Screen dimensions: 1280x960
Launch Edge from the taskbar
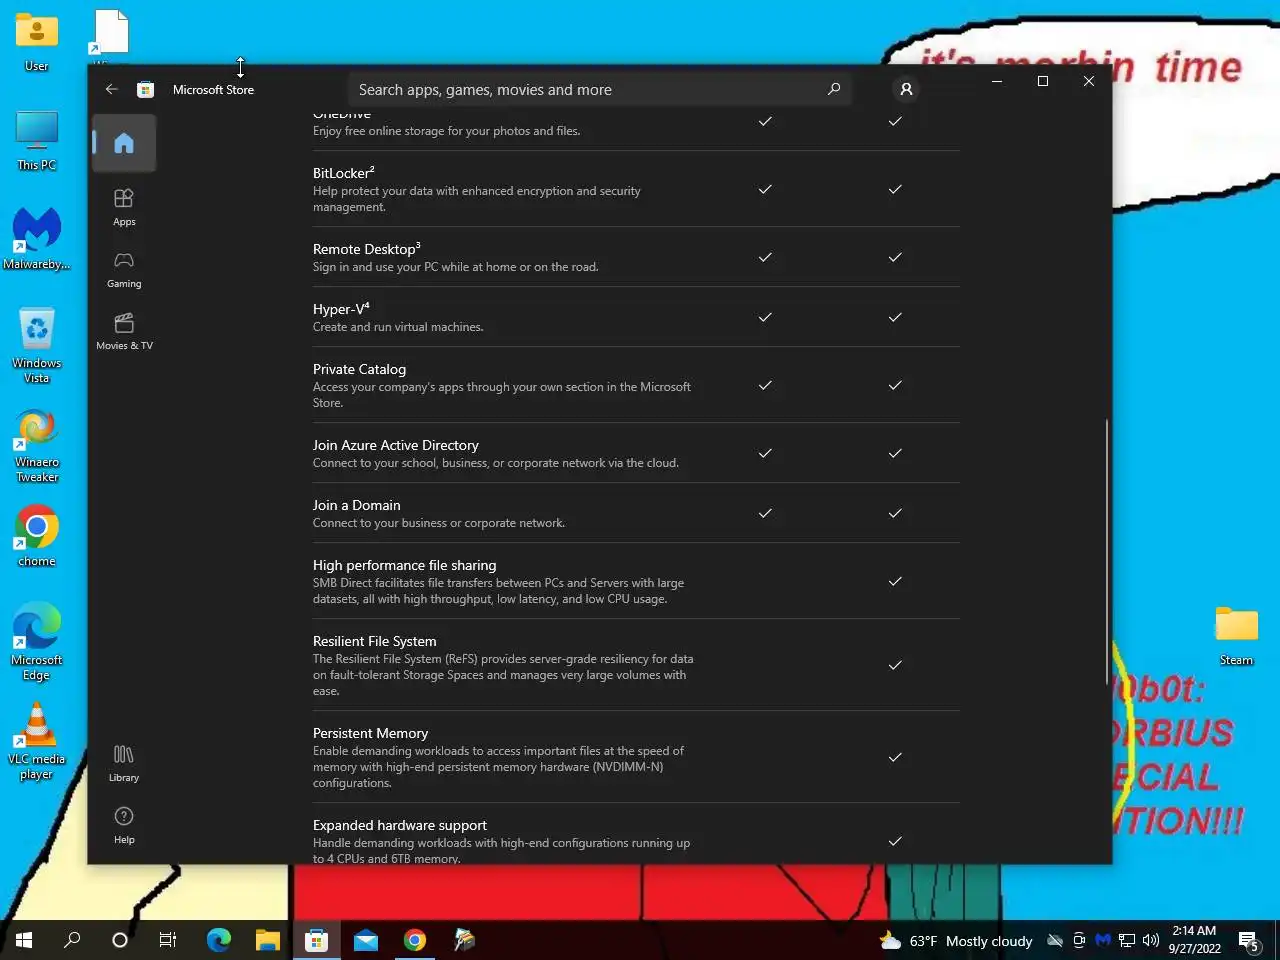click(x=218, y=940)
